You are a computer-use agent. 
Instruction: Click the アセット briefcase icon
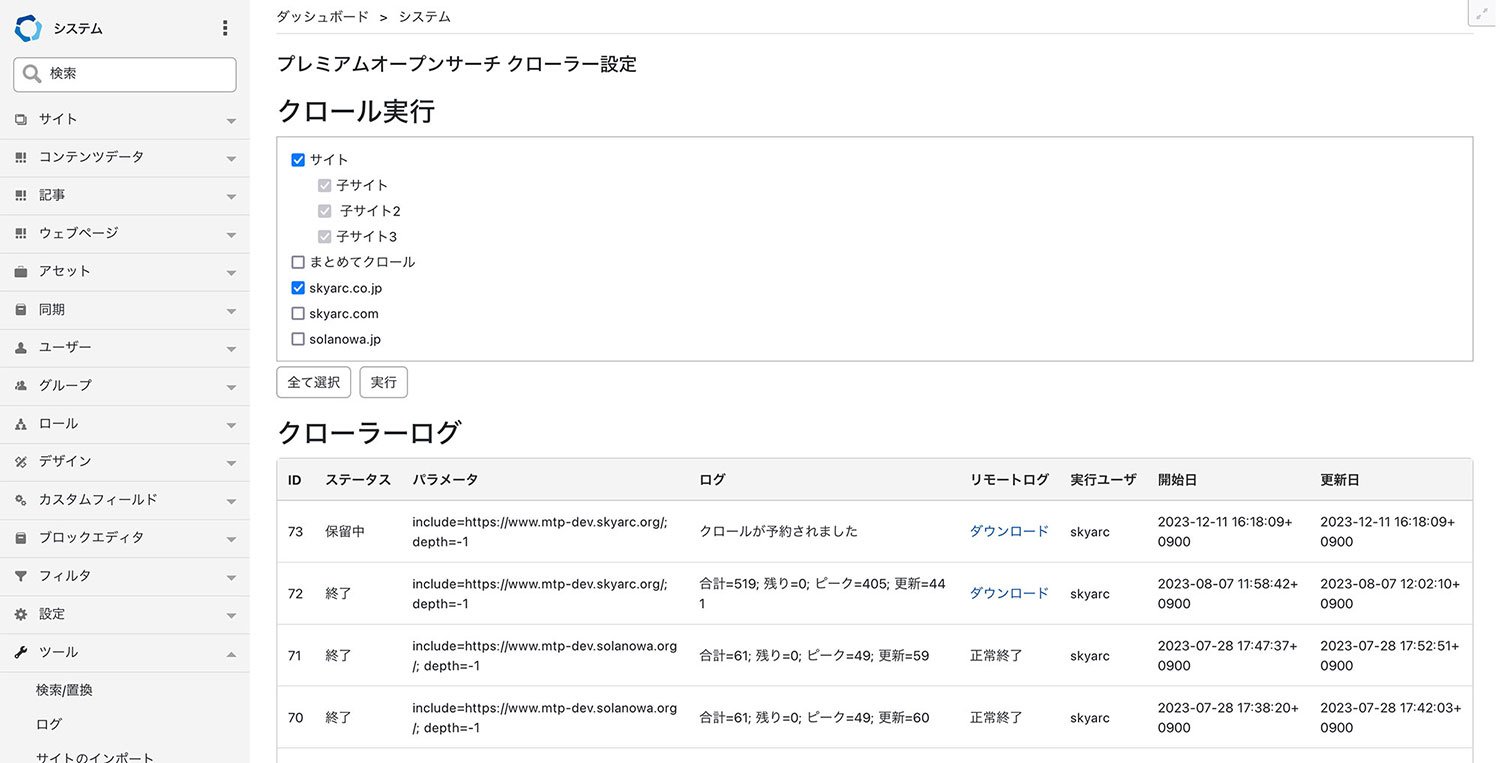point(21,271)
